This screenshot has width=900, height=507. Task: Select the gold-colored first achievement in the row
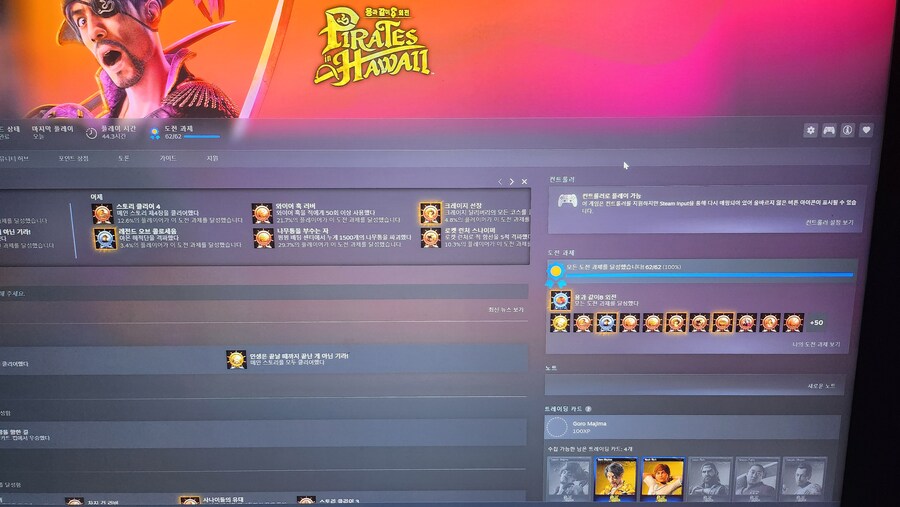point(560,323)
